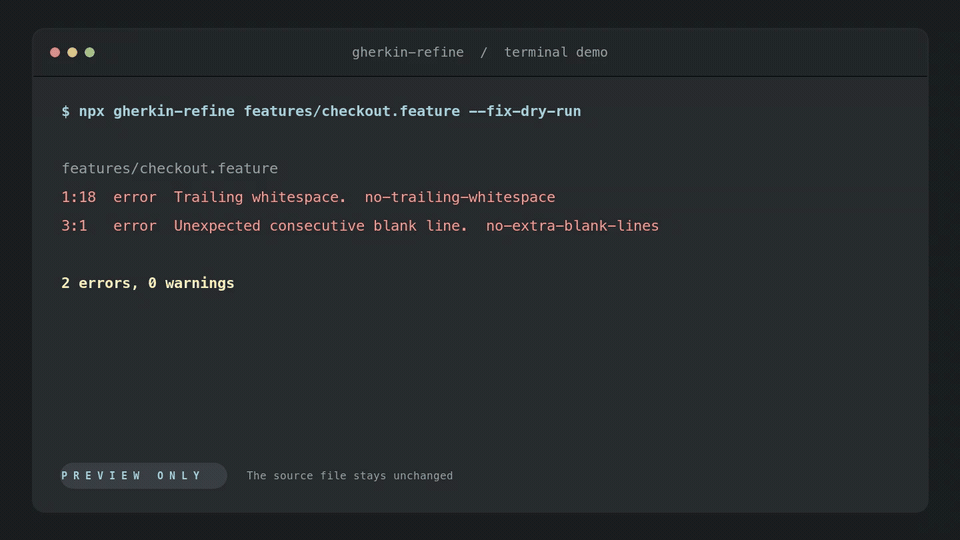
Task: Click the 'gherkin-refine / terminal demo' title text
Action: (479, 53)
